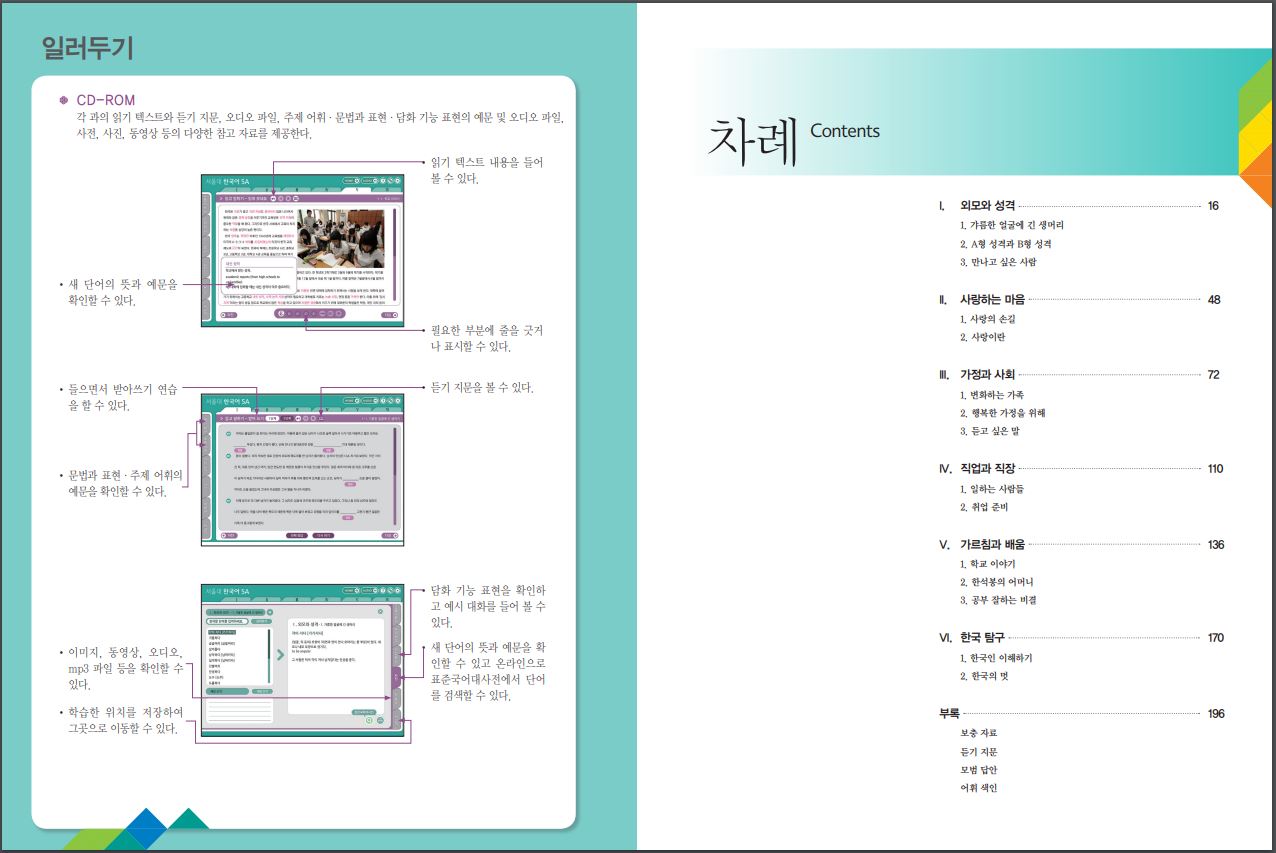1276x853 pixels.
Task: Select chapter III. 가정과 사회
Action: [987, 375]
